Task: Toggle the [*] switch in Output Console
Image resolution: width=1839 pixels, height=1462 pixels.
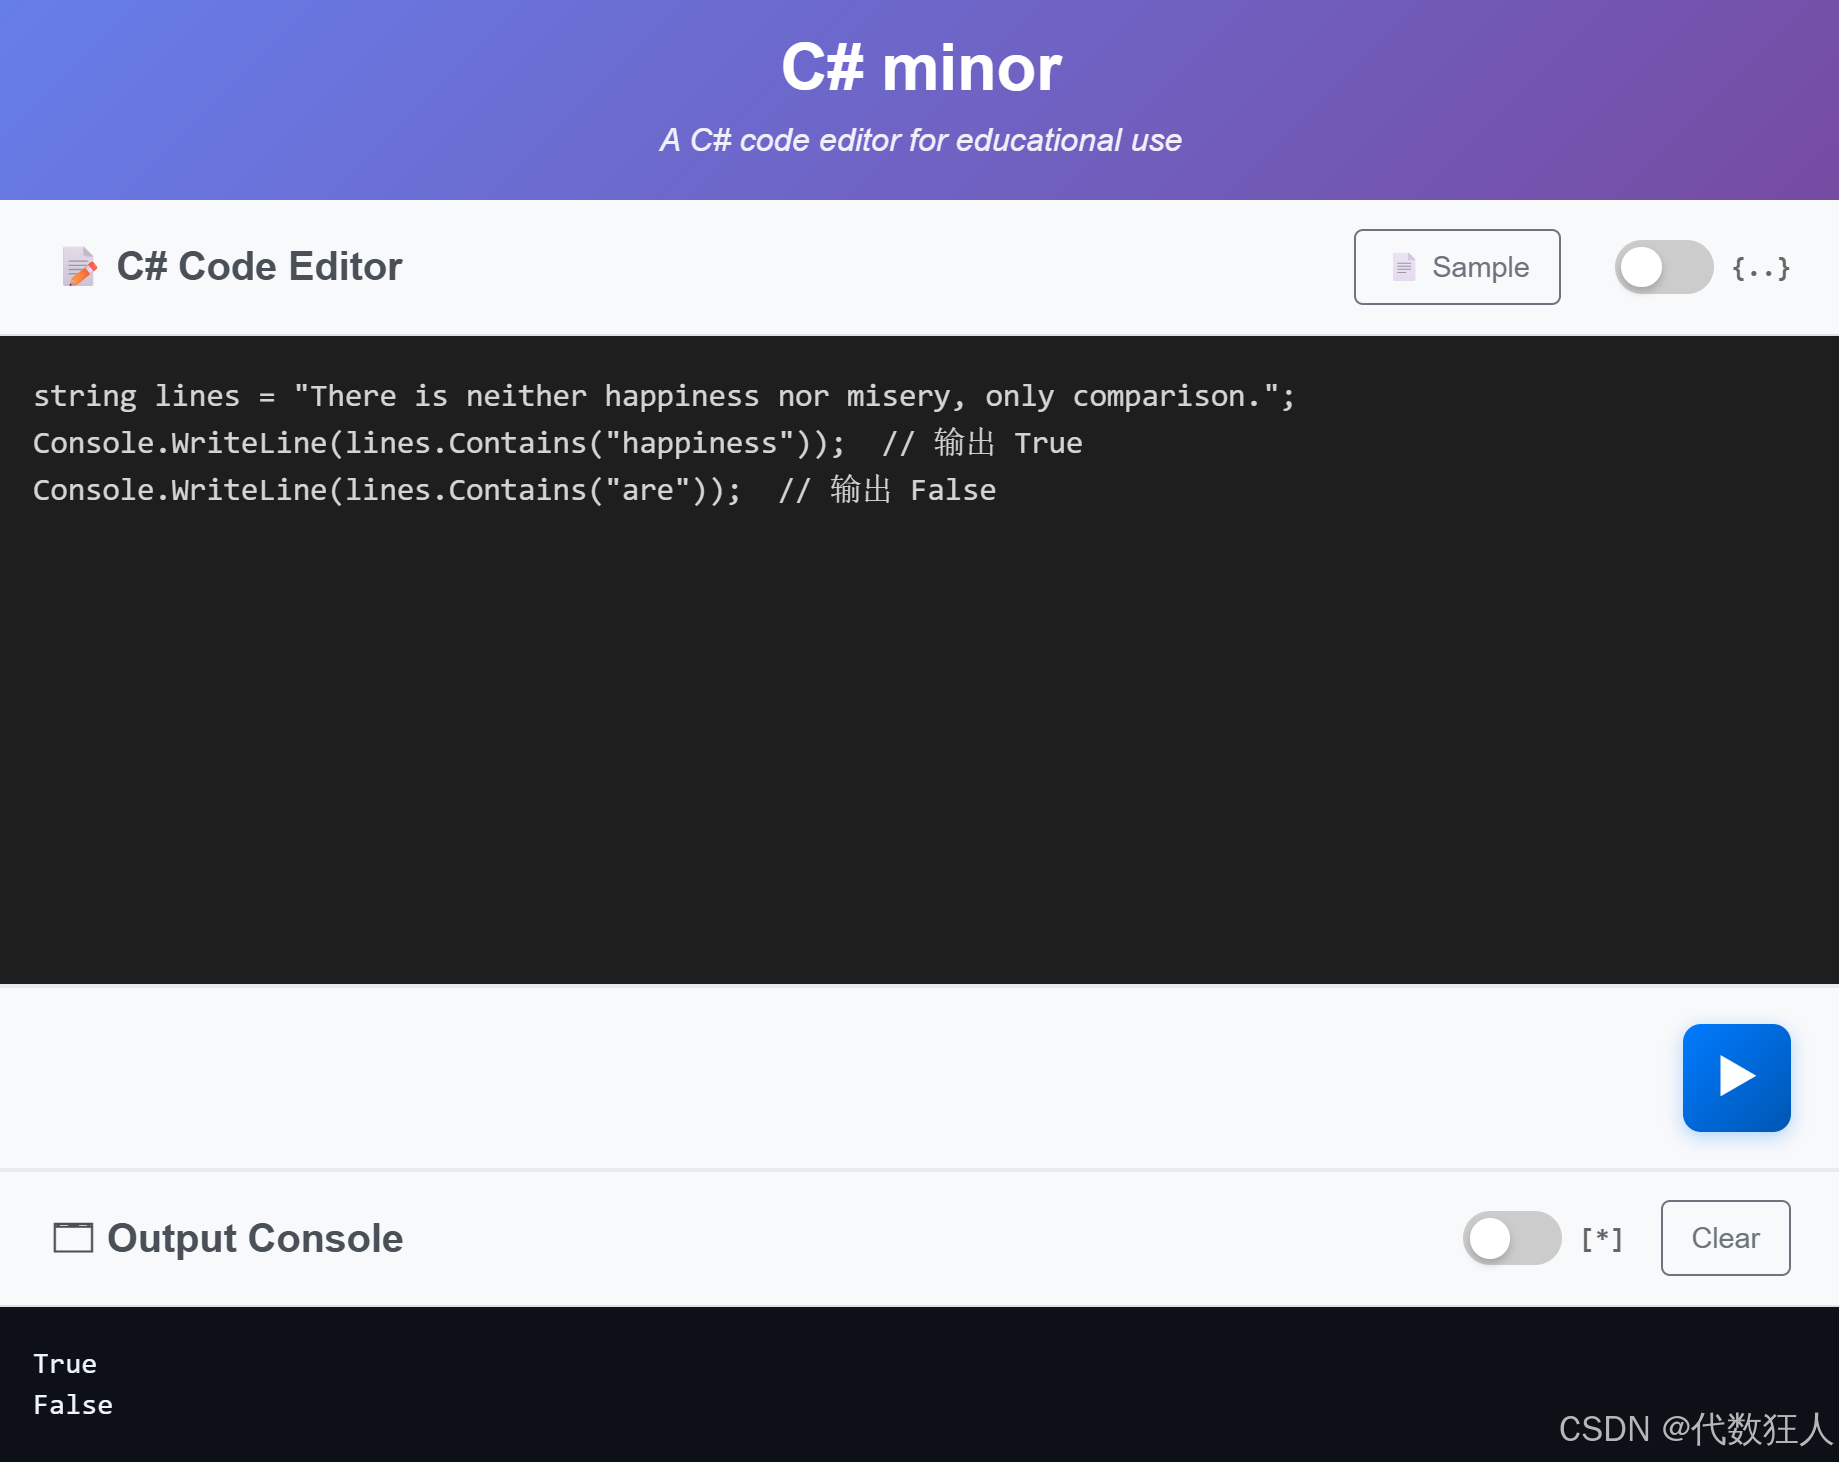Action: pos(1511,1238)
